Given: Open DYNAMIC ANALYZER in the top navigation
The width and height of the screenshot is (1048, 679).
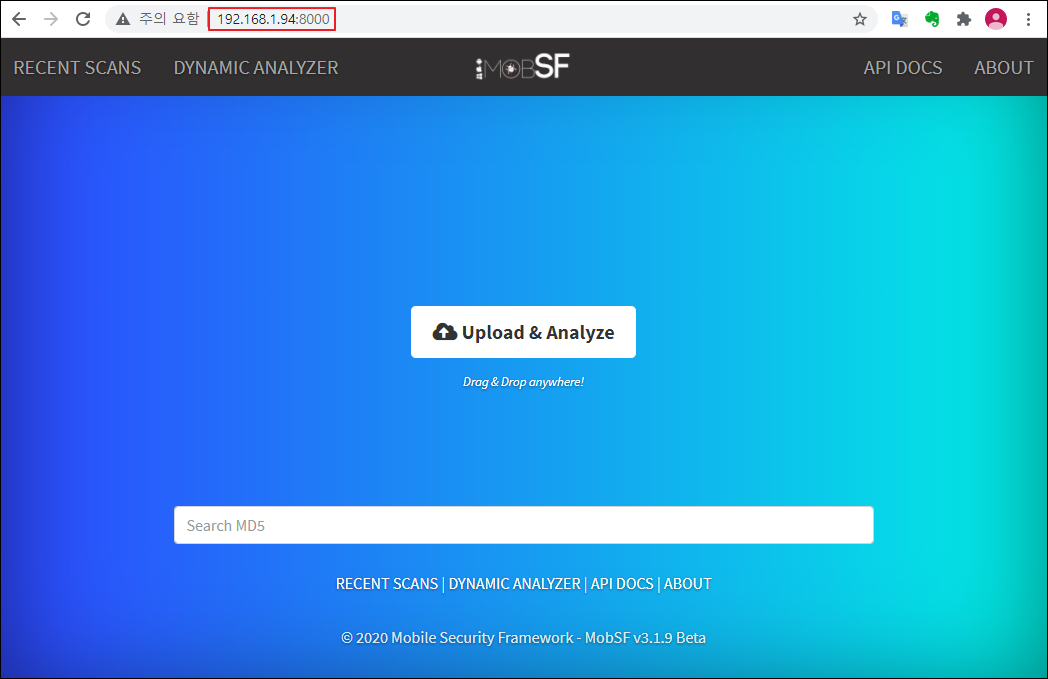Looking at the screenshot, I should pos(256,67).
